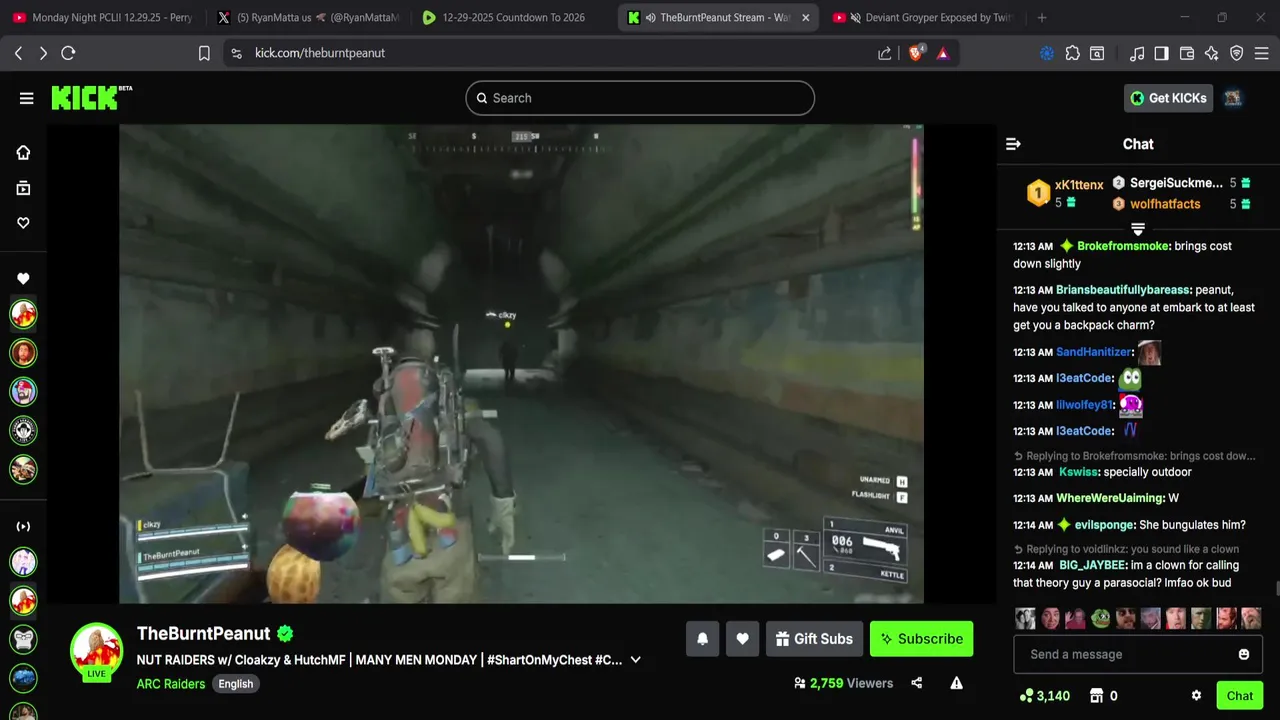Click the Gift Subs button
Viewport: 1280px width, 720px height.
coord(813,639)
